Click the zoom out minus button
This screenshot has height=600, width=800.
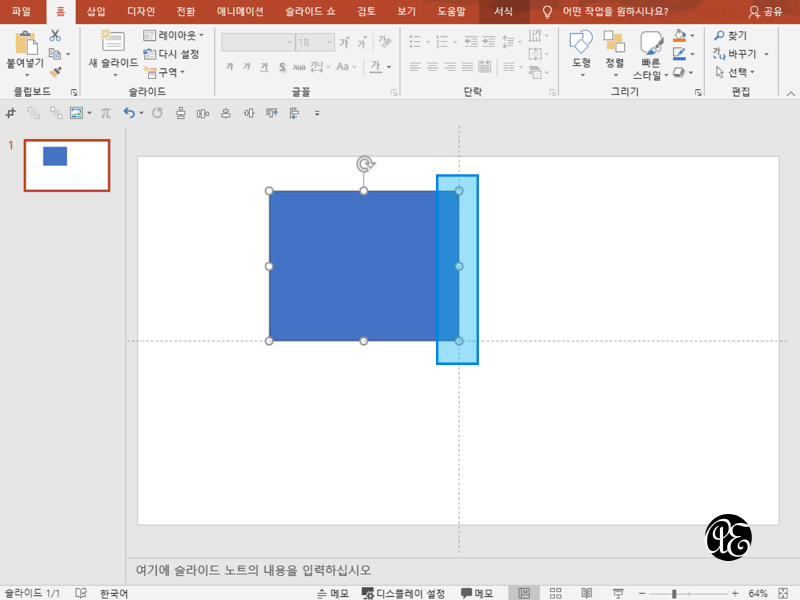pyautogui.click(x=642, y=593)
